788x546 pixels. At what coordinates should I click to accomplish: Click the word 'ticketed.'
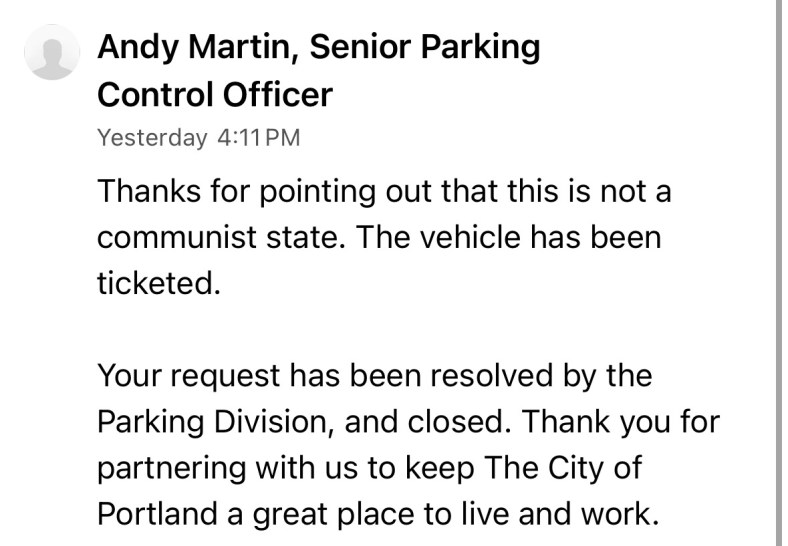(x=159, y=283)
